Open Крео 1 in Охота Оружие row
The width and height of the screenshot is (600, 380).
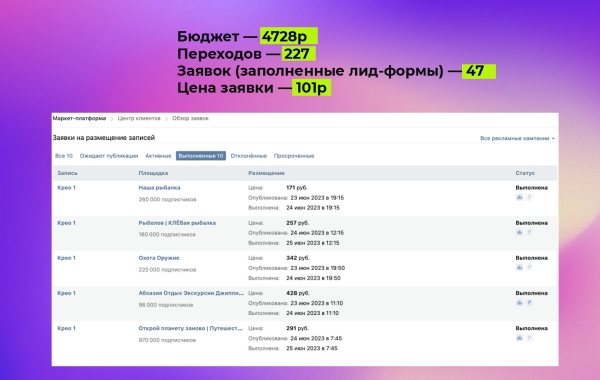[67, 258]
